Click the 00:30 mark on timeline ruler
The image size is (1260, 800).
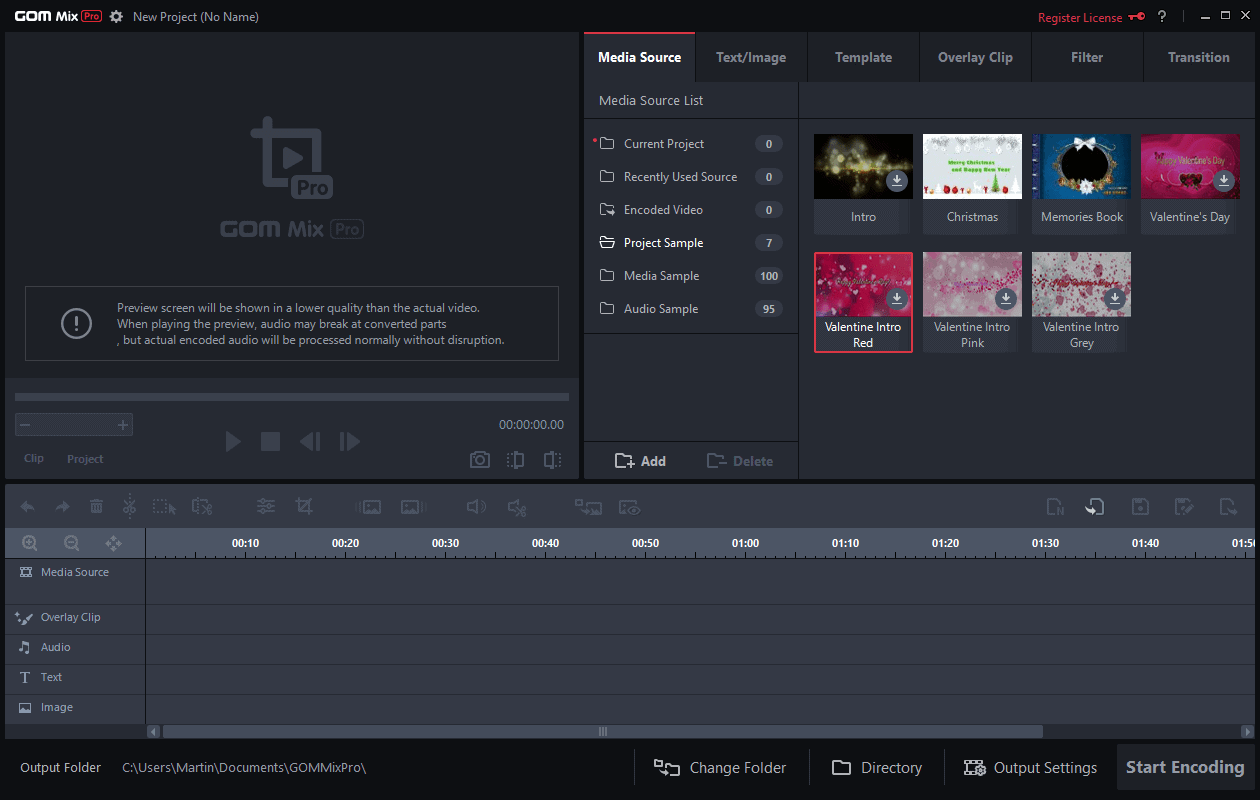click(445, 543)
